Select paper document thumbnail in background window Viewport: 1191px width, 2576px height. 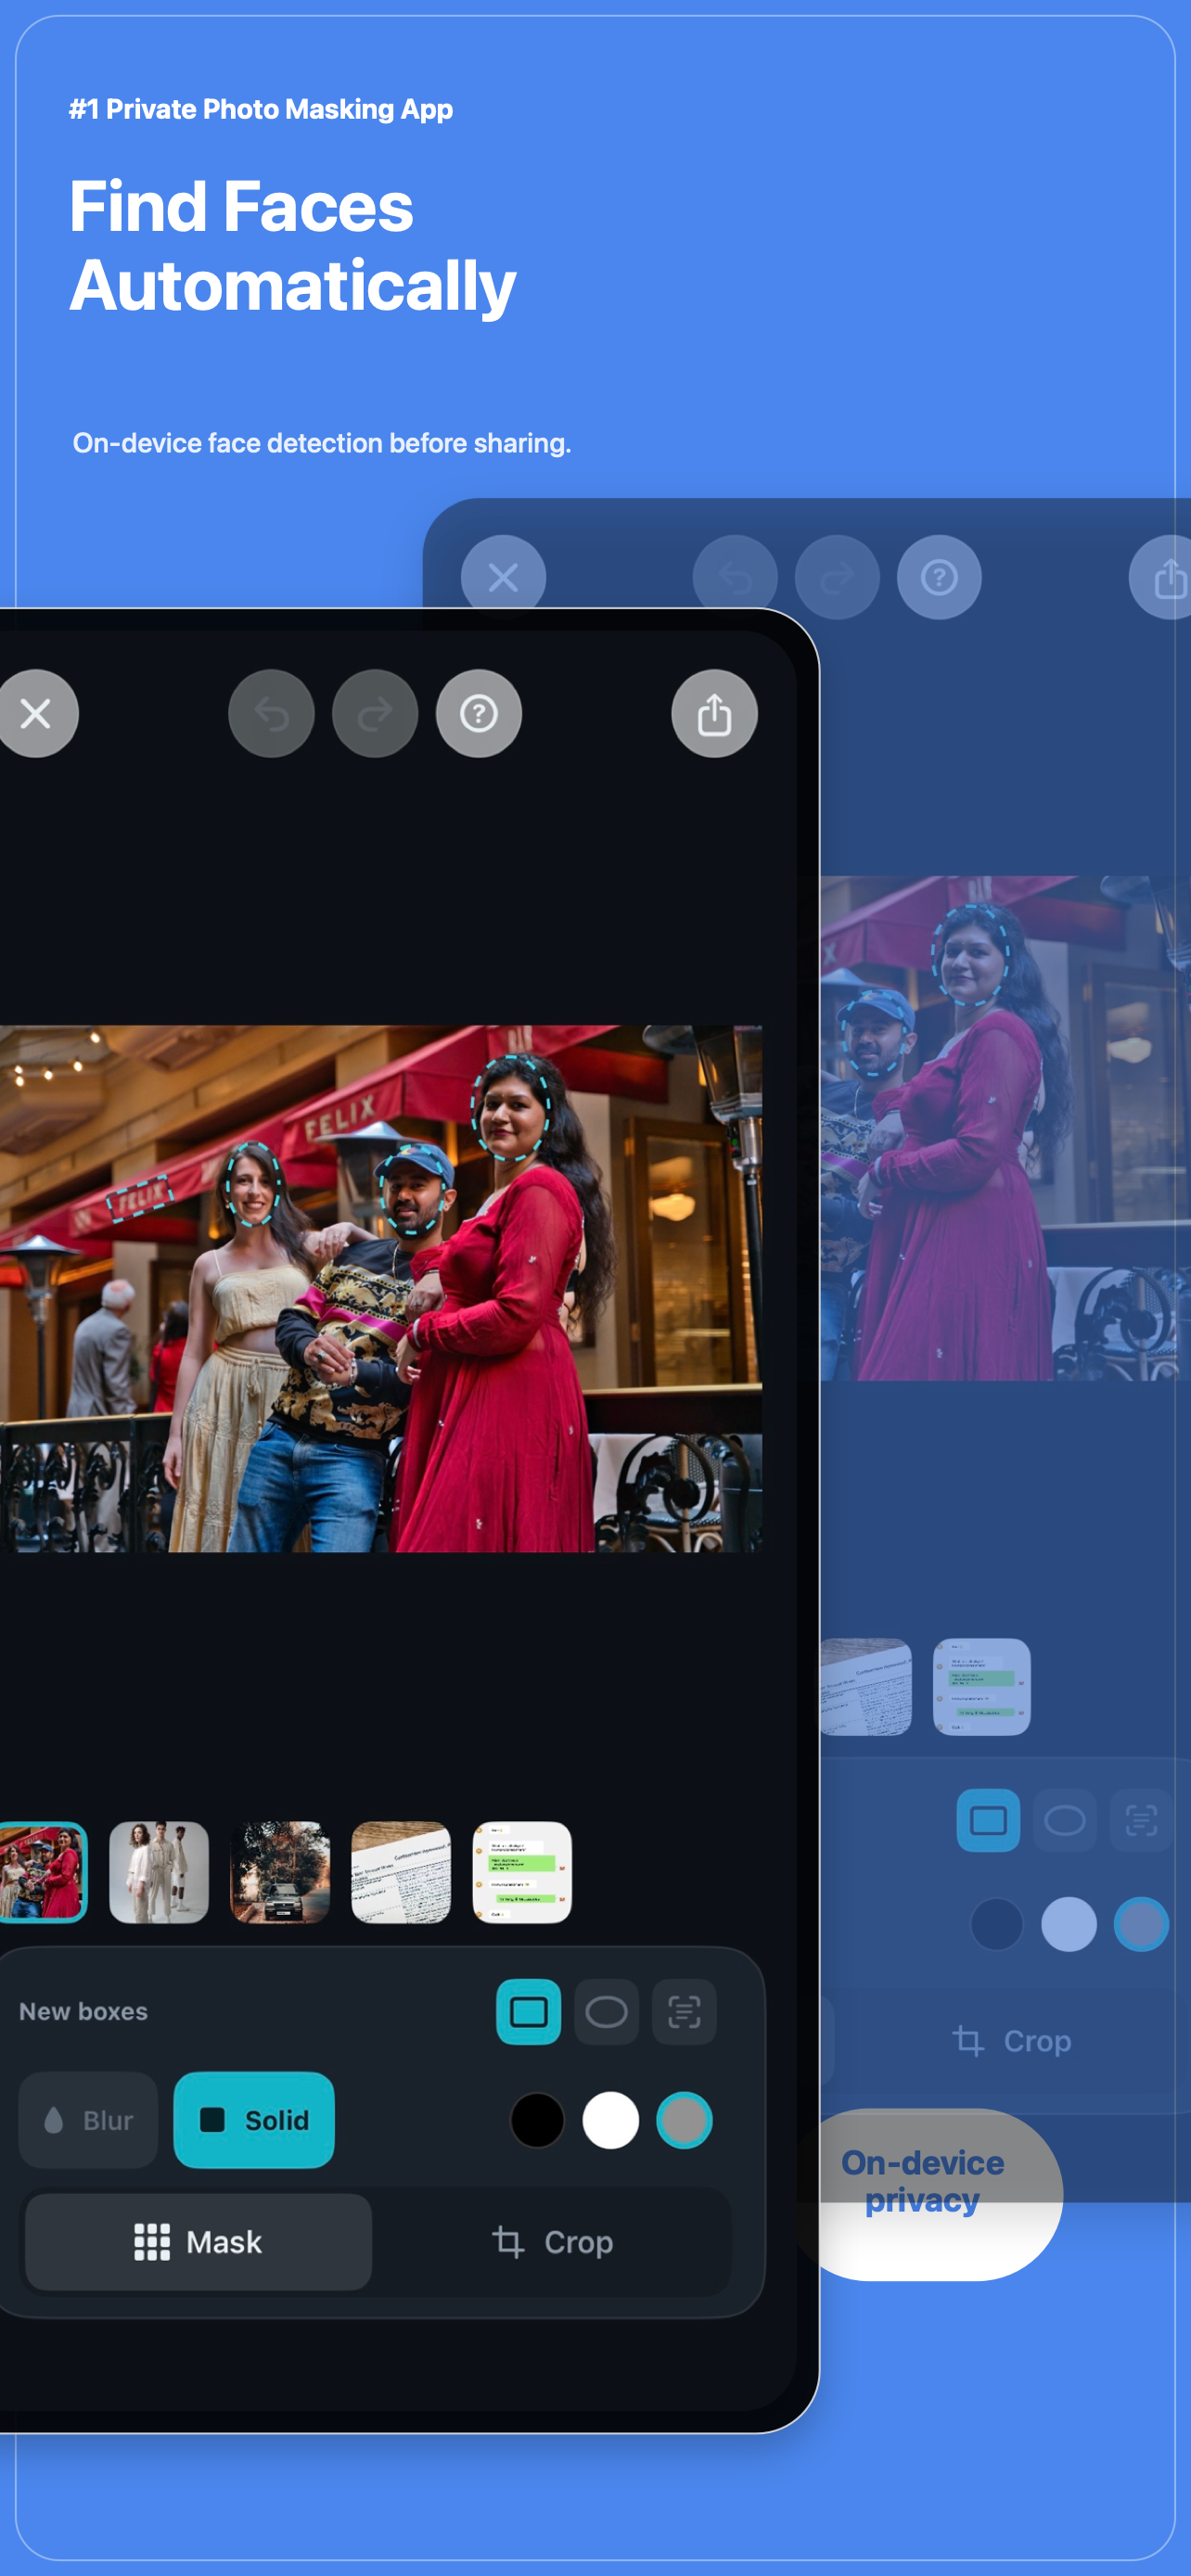point(866,1686)
